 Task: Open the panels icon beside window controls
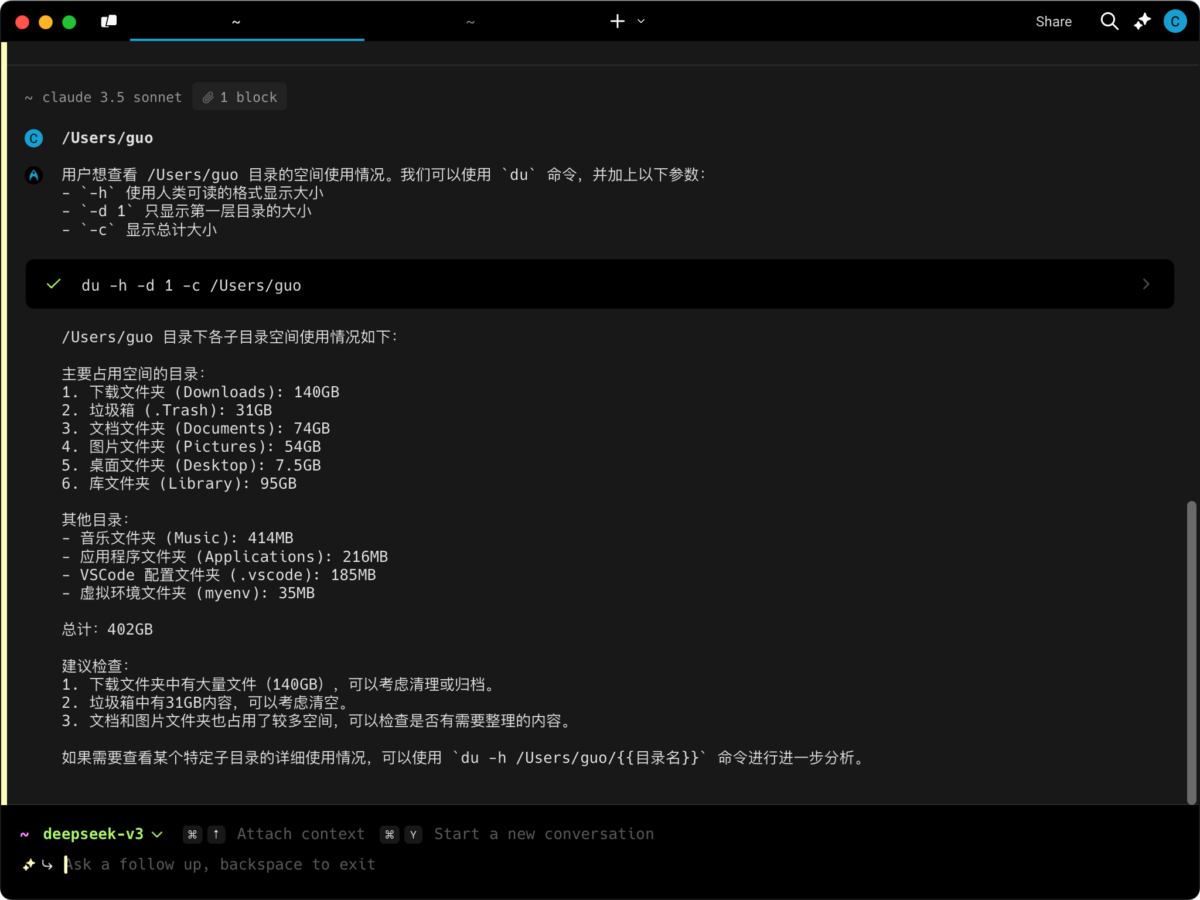click(x=109, y=21)
